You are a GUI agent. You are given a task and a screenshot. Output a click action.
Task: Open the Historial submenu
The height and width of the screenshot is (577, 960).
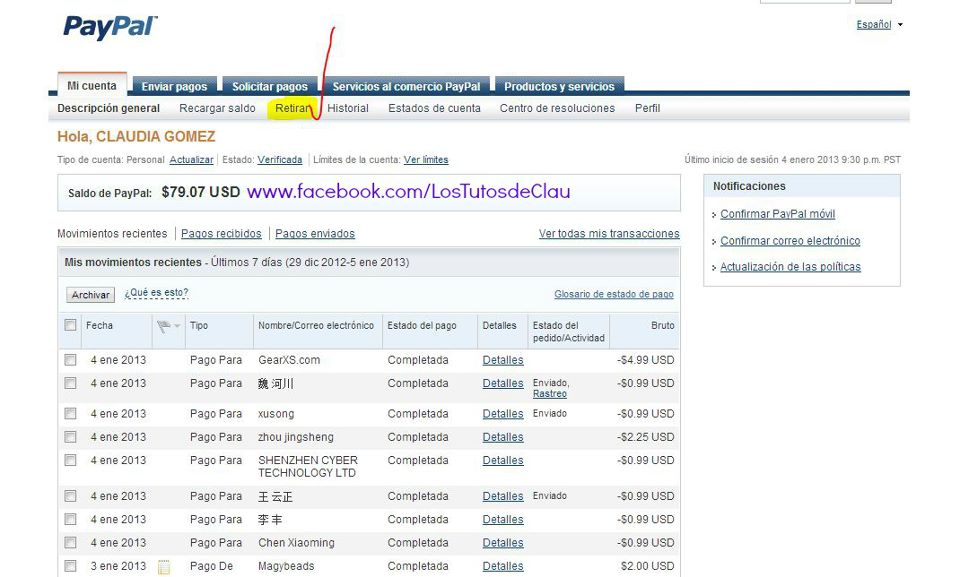348,108
